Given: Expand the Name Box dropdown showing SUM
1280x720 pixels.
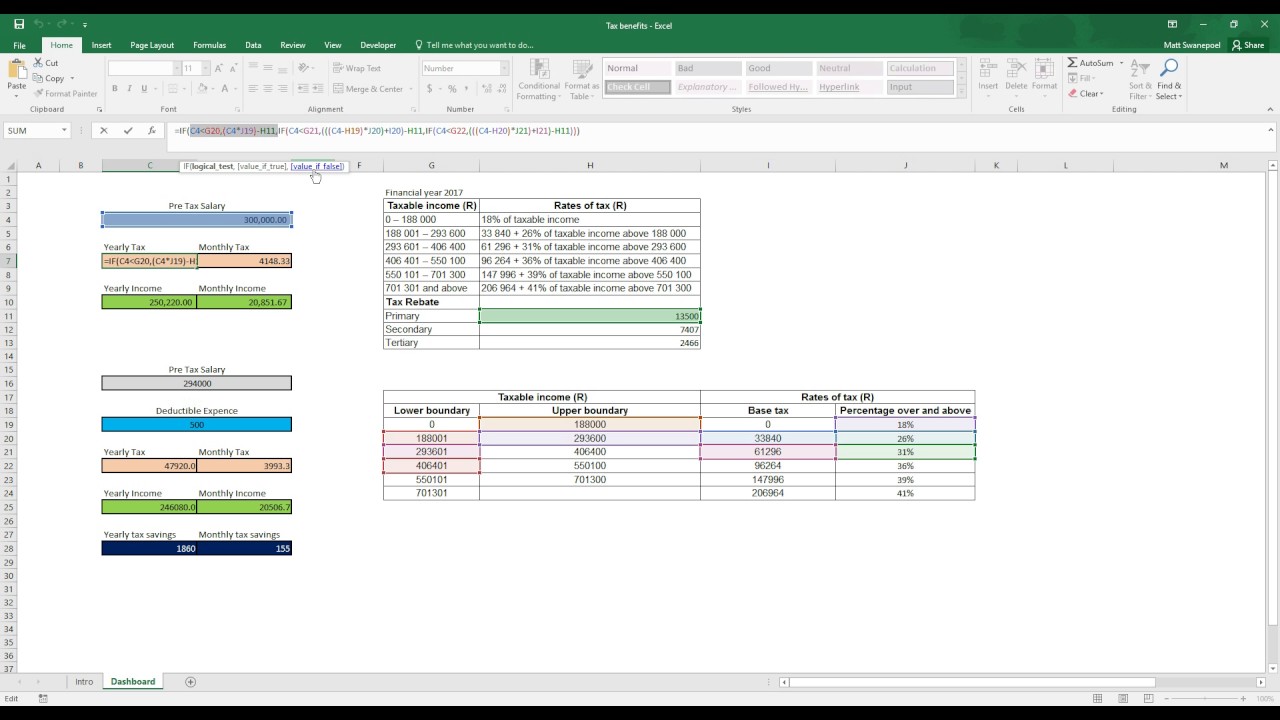Looking at the screenshot, I should 64,130.
